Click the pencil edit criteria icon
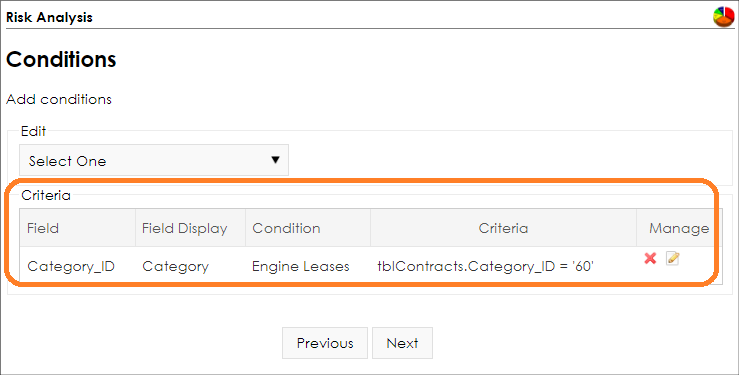The image size is (739, 375). 673,258
